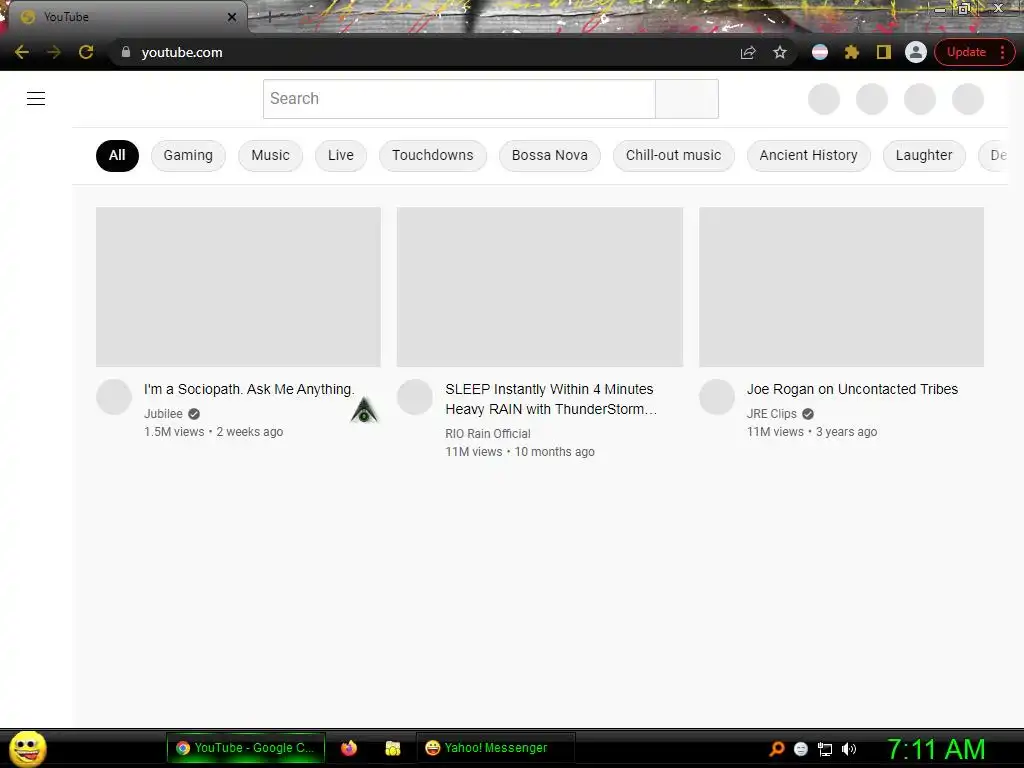This screenshot has width=1024, height=768.
Task: Click the Chrome Update button
Action: [974, 52]
